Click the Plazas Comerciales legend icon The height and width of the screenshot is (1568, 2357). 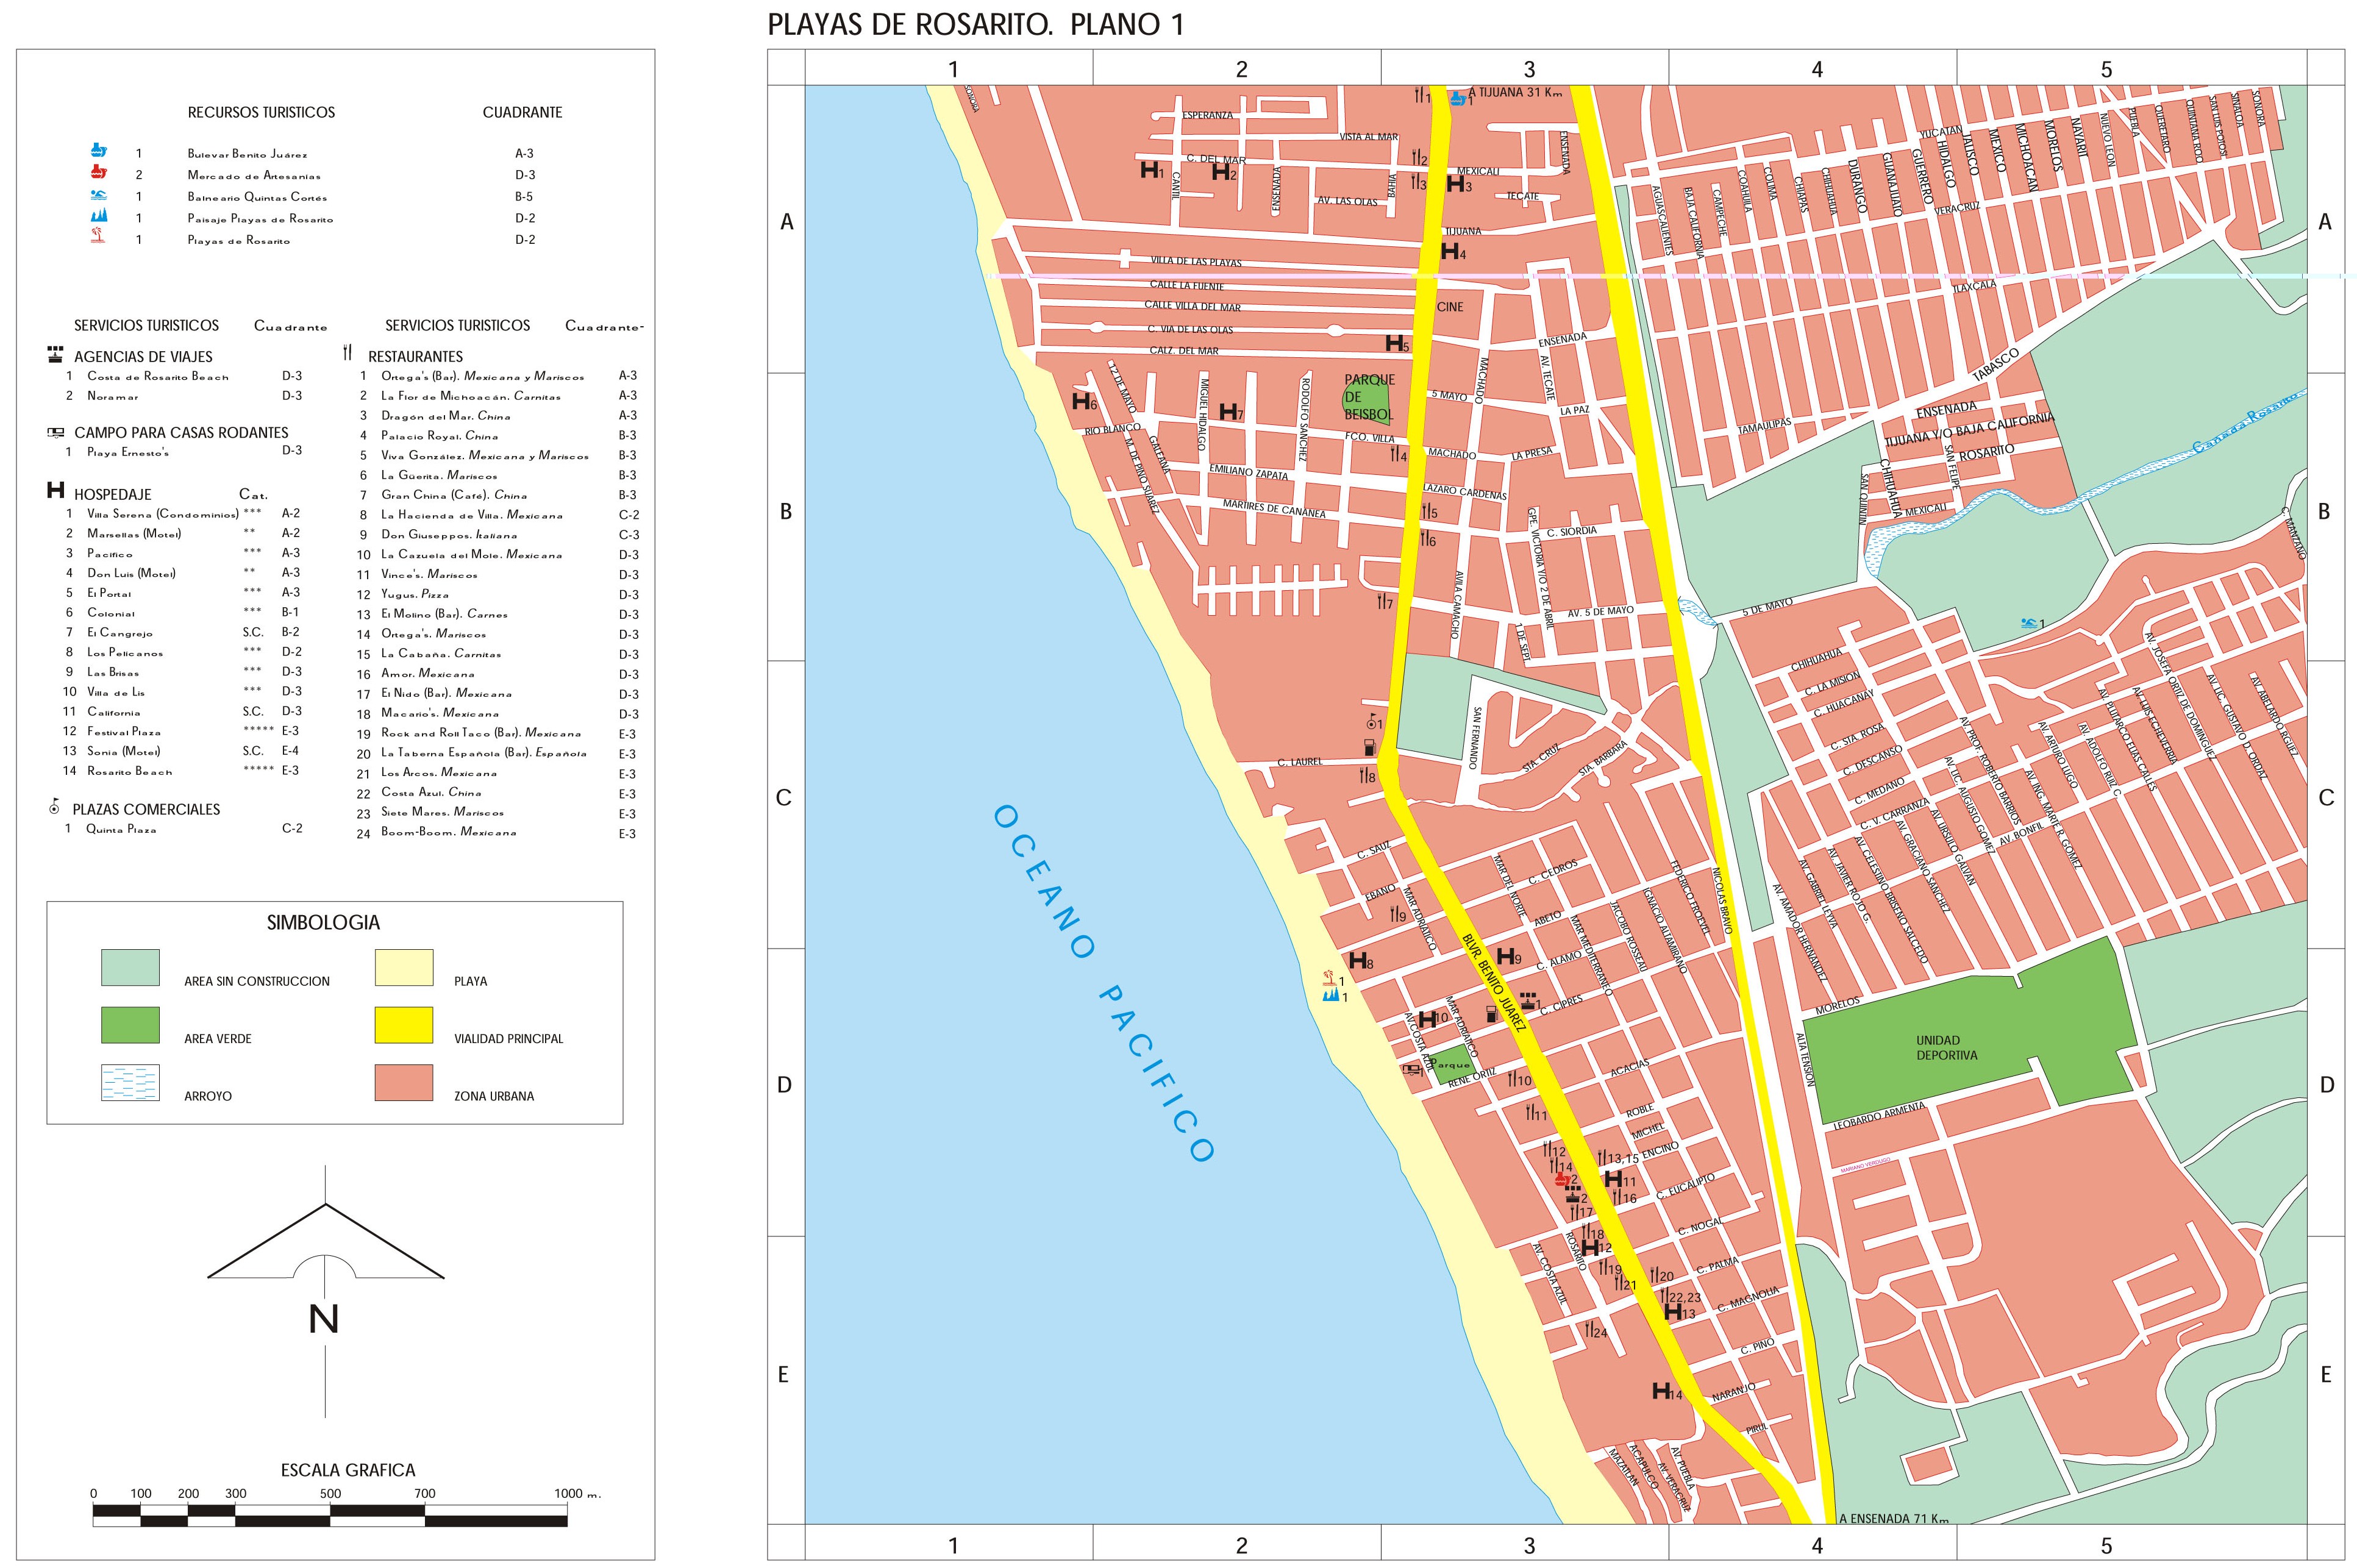point(53,807)
